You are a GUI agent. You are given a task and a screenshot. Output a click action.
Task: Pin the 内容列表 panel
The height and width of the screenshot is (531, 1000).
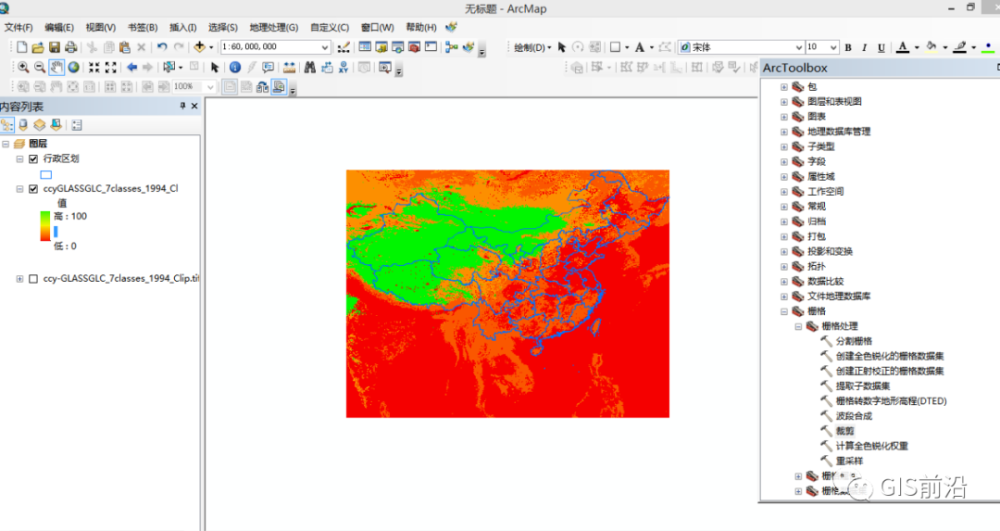point(182,106)
